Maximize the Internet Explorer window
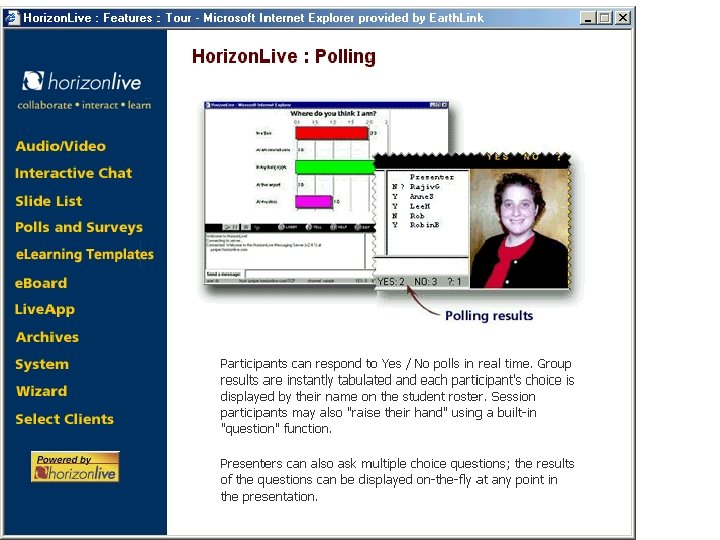The height and width of the screenshot is (540, 720). tap(605, 18)
